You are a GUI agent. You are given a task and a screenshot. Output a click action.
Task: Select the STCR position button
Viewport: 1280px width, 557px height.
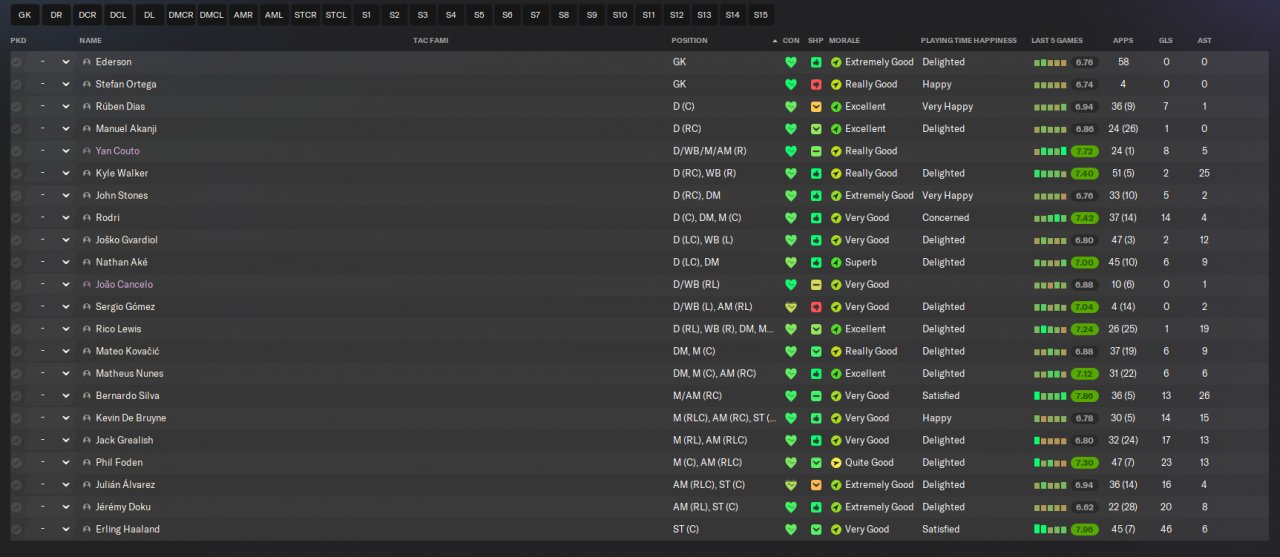pos(305,15)
